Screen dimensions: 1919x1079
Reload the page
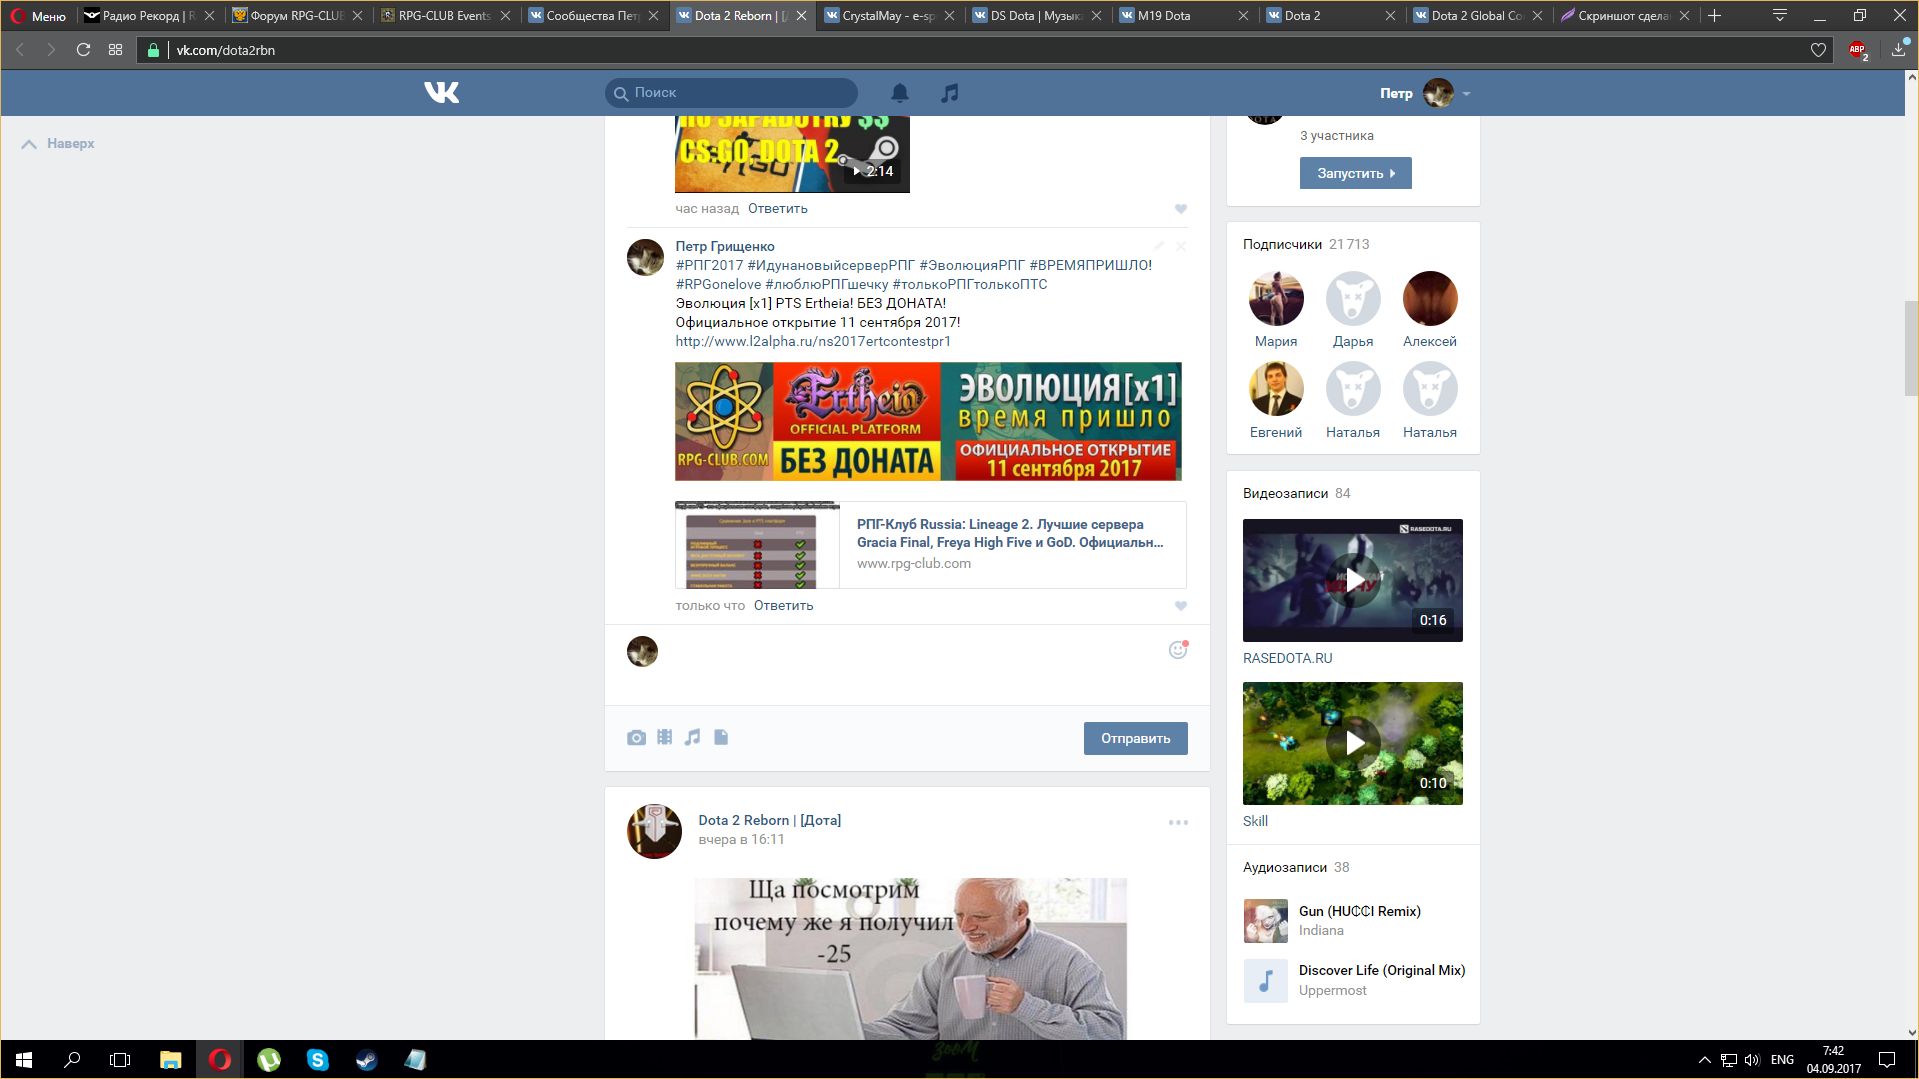click(x=83, y=50)
